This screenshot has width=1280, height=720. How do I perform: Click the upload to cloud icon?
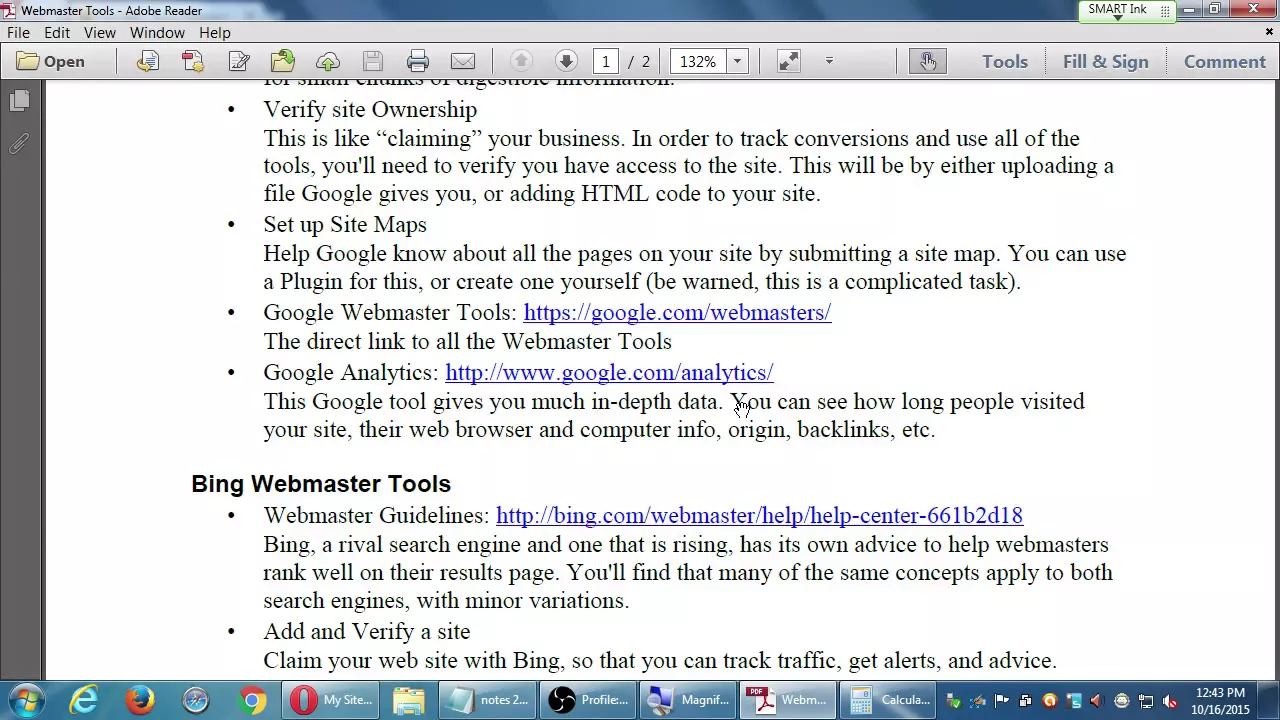tap(328, 62)
